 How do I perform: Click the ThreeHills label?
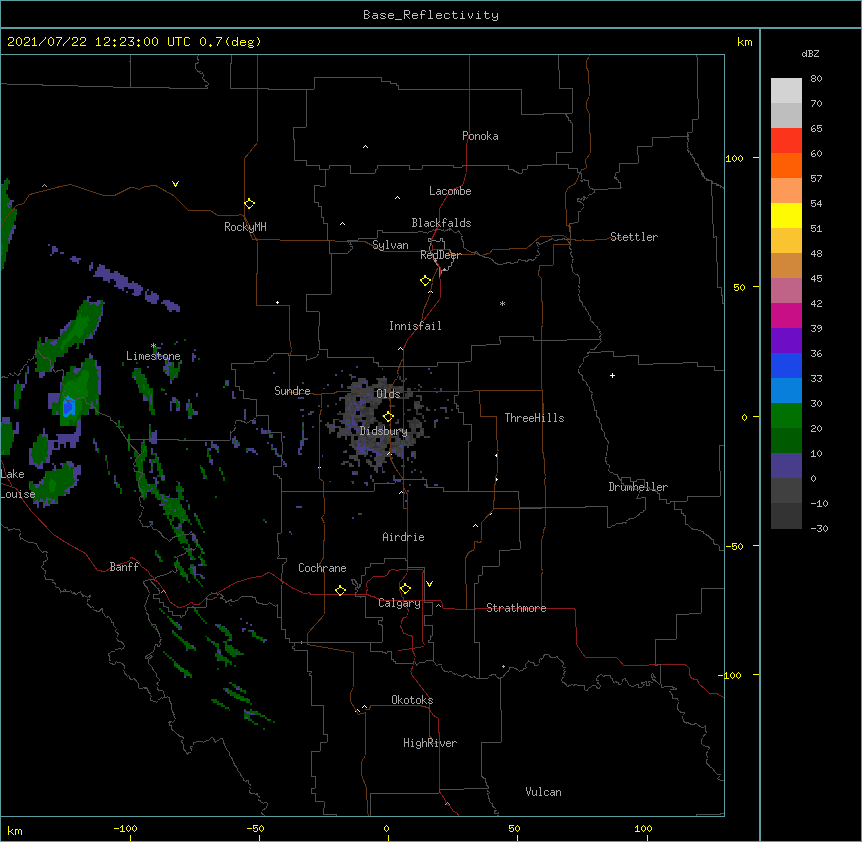point(534,418)
